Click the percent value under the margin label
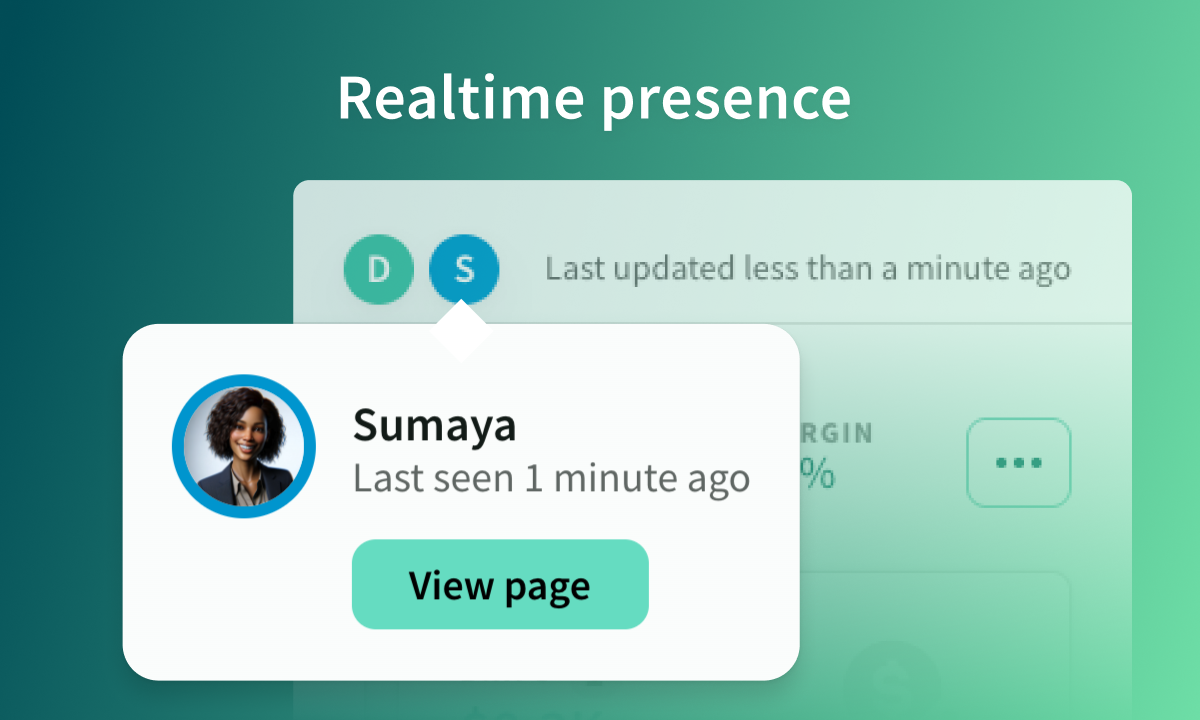 coord(817,476)
